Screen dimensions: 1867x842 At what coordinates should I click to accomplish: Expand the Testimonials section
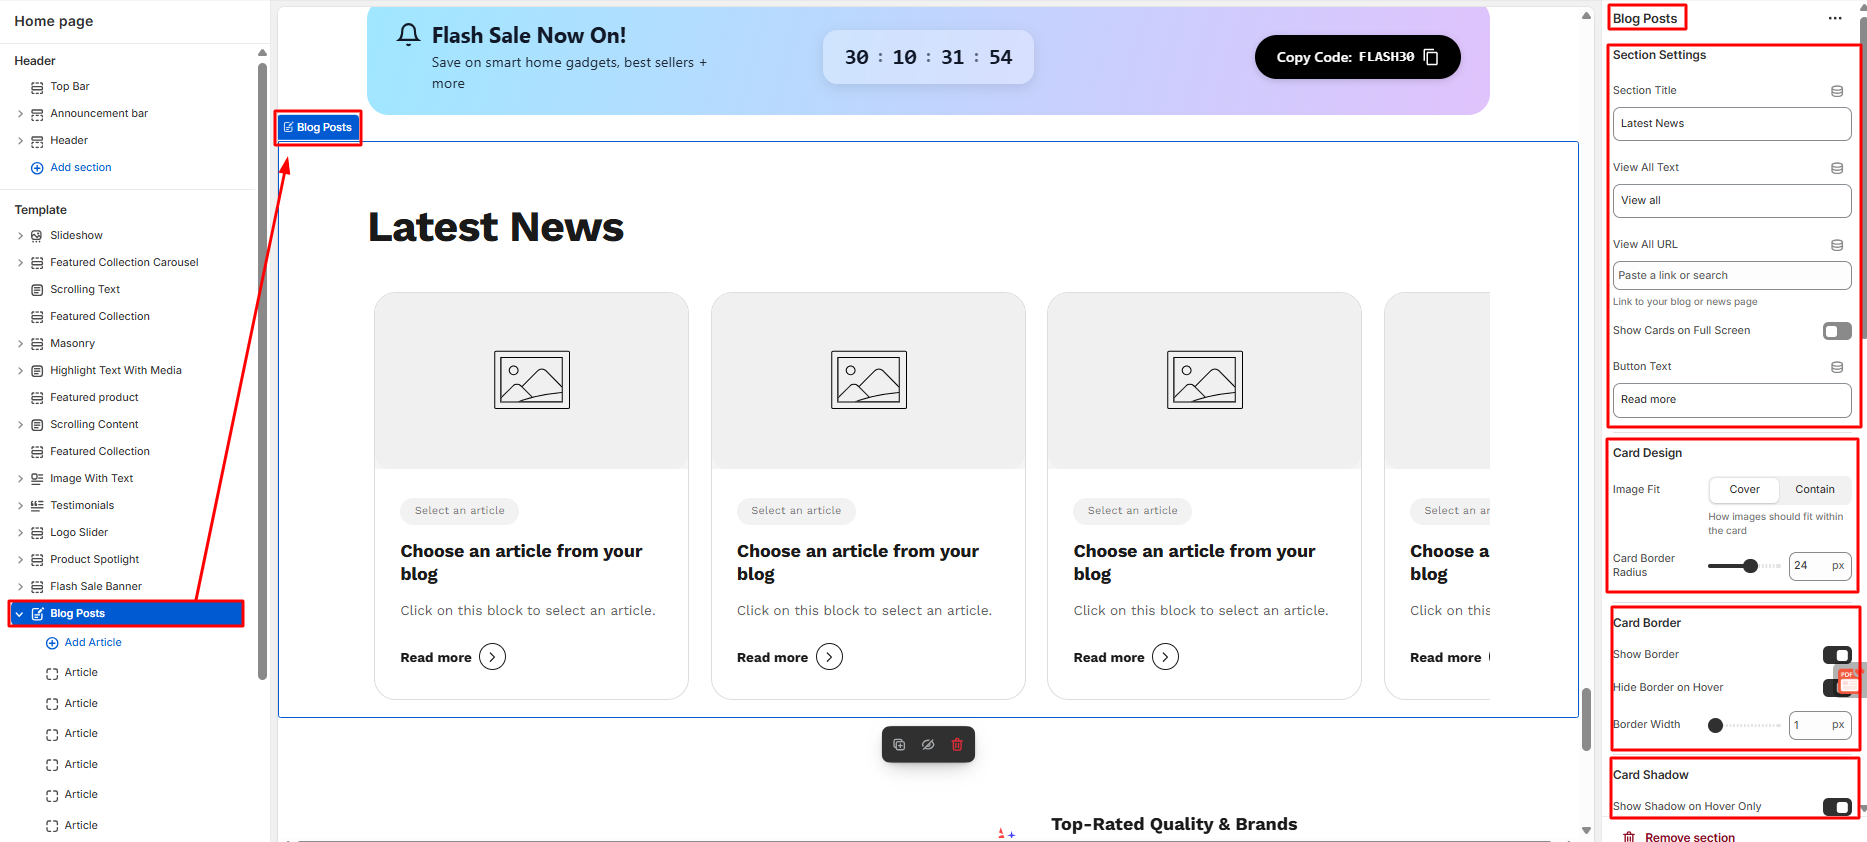[x=20, y=506]
